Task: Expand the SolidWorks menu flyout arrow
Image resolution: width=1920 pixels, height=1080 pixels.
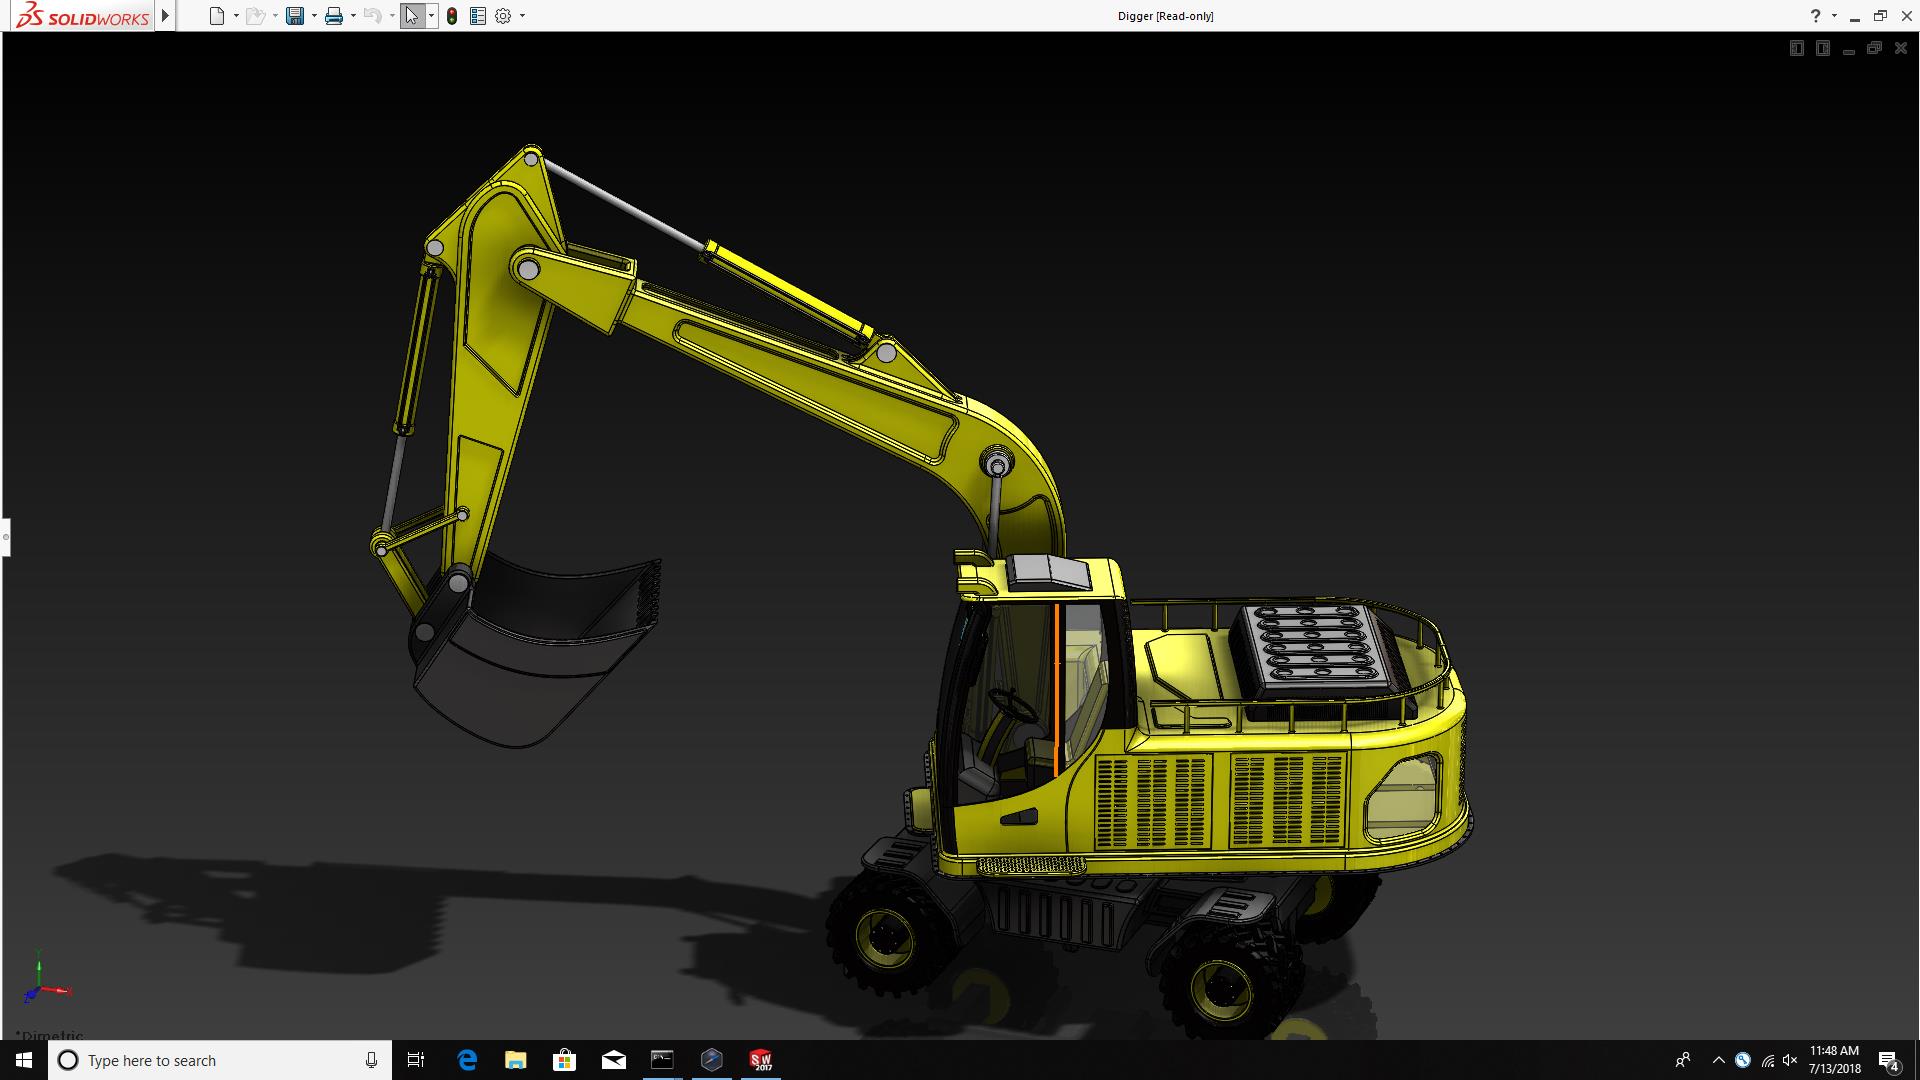Action: point(165,16)
